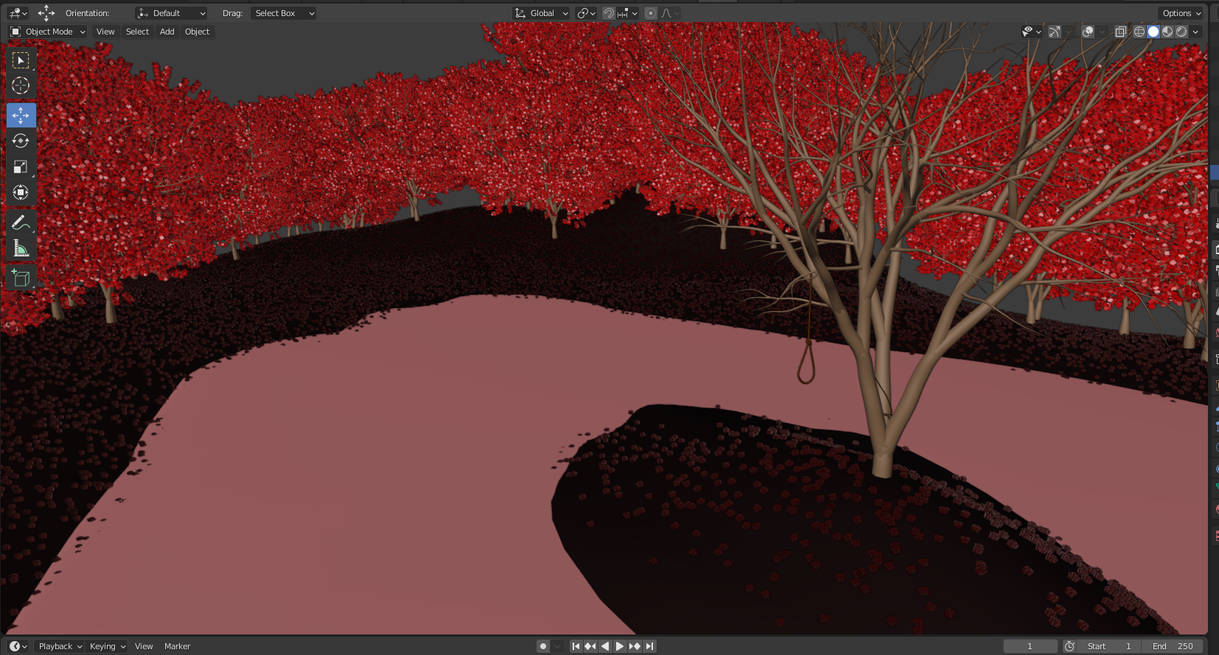Open the View menu of the 3D viewport

tap(105, 31)
